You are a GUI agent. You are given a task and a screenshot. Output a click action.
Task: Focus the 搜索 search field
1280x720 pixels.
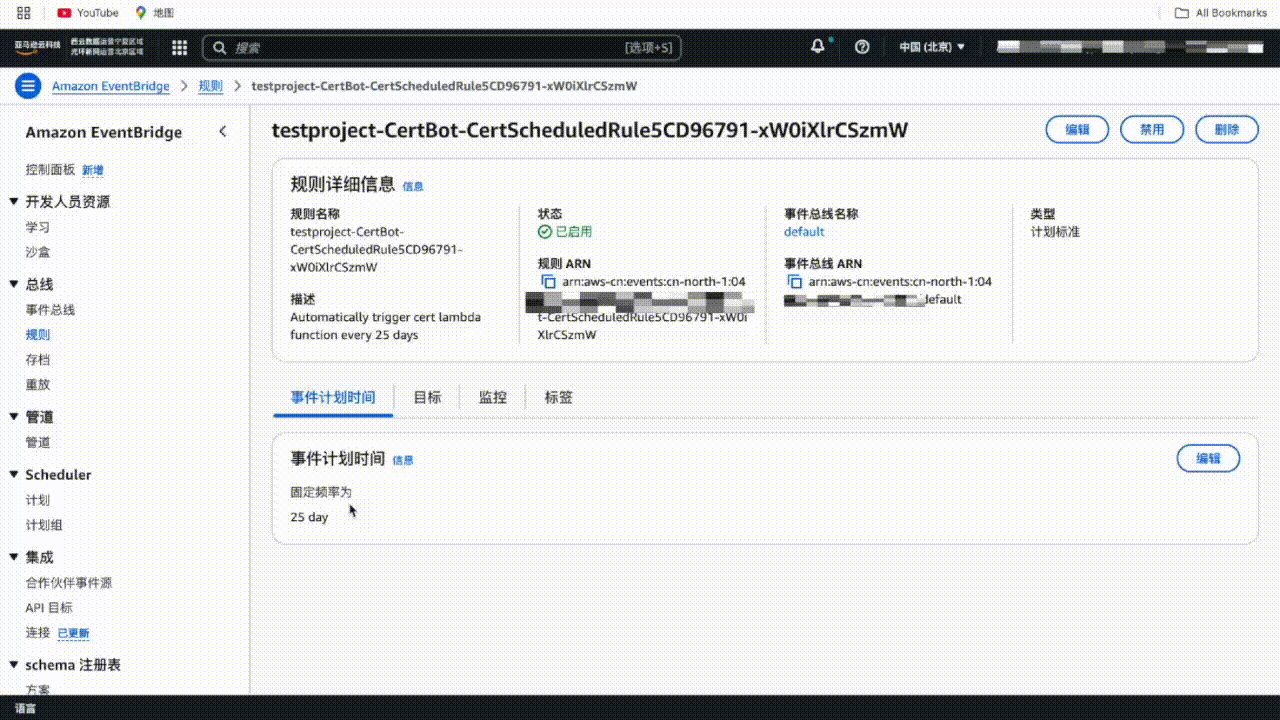tap(440, 47)
